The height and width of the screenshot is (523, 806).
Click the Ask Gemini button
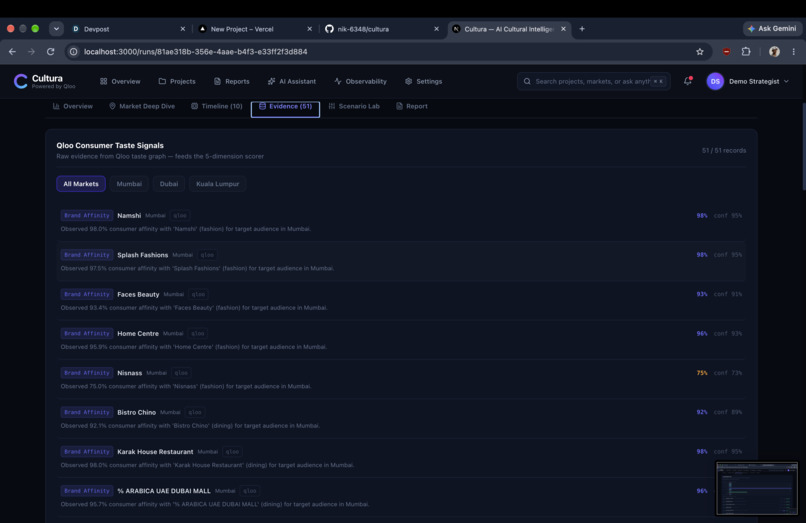coord(772,29)
